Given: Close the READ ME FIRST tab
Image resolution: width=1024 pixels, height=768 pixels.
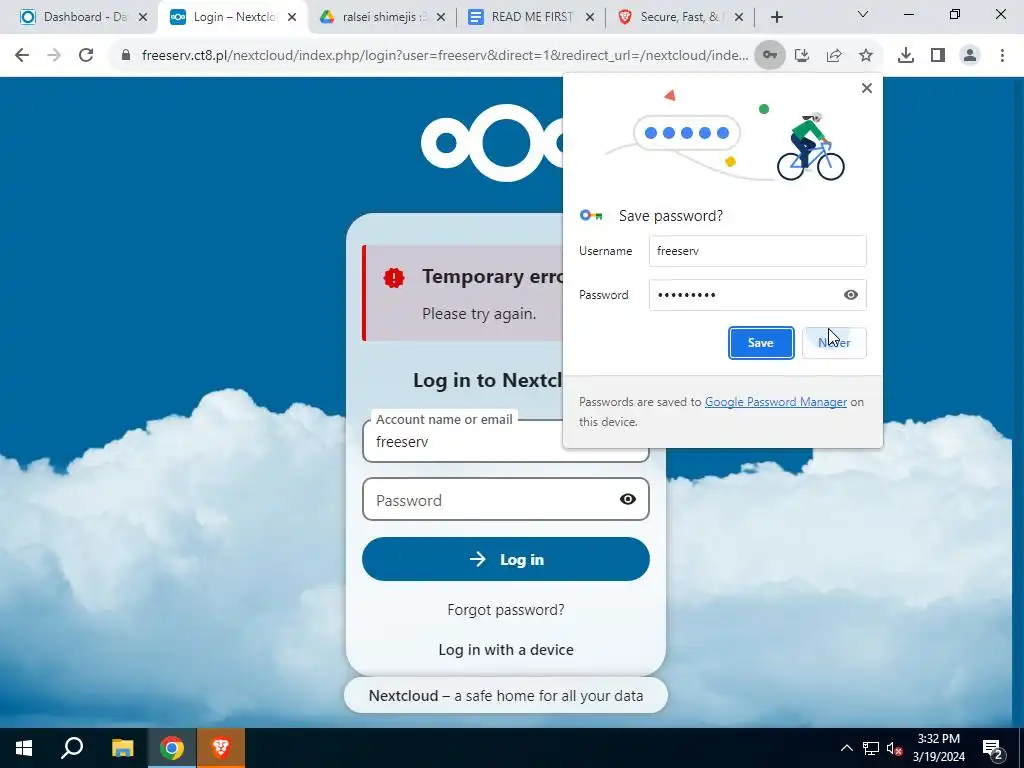Looking at the screenshot, I should pos(590,18).
